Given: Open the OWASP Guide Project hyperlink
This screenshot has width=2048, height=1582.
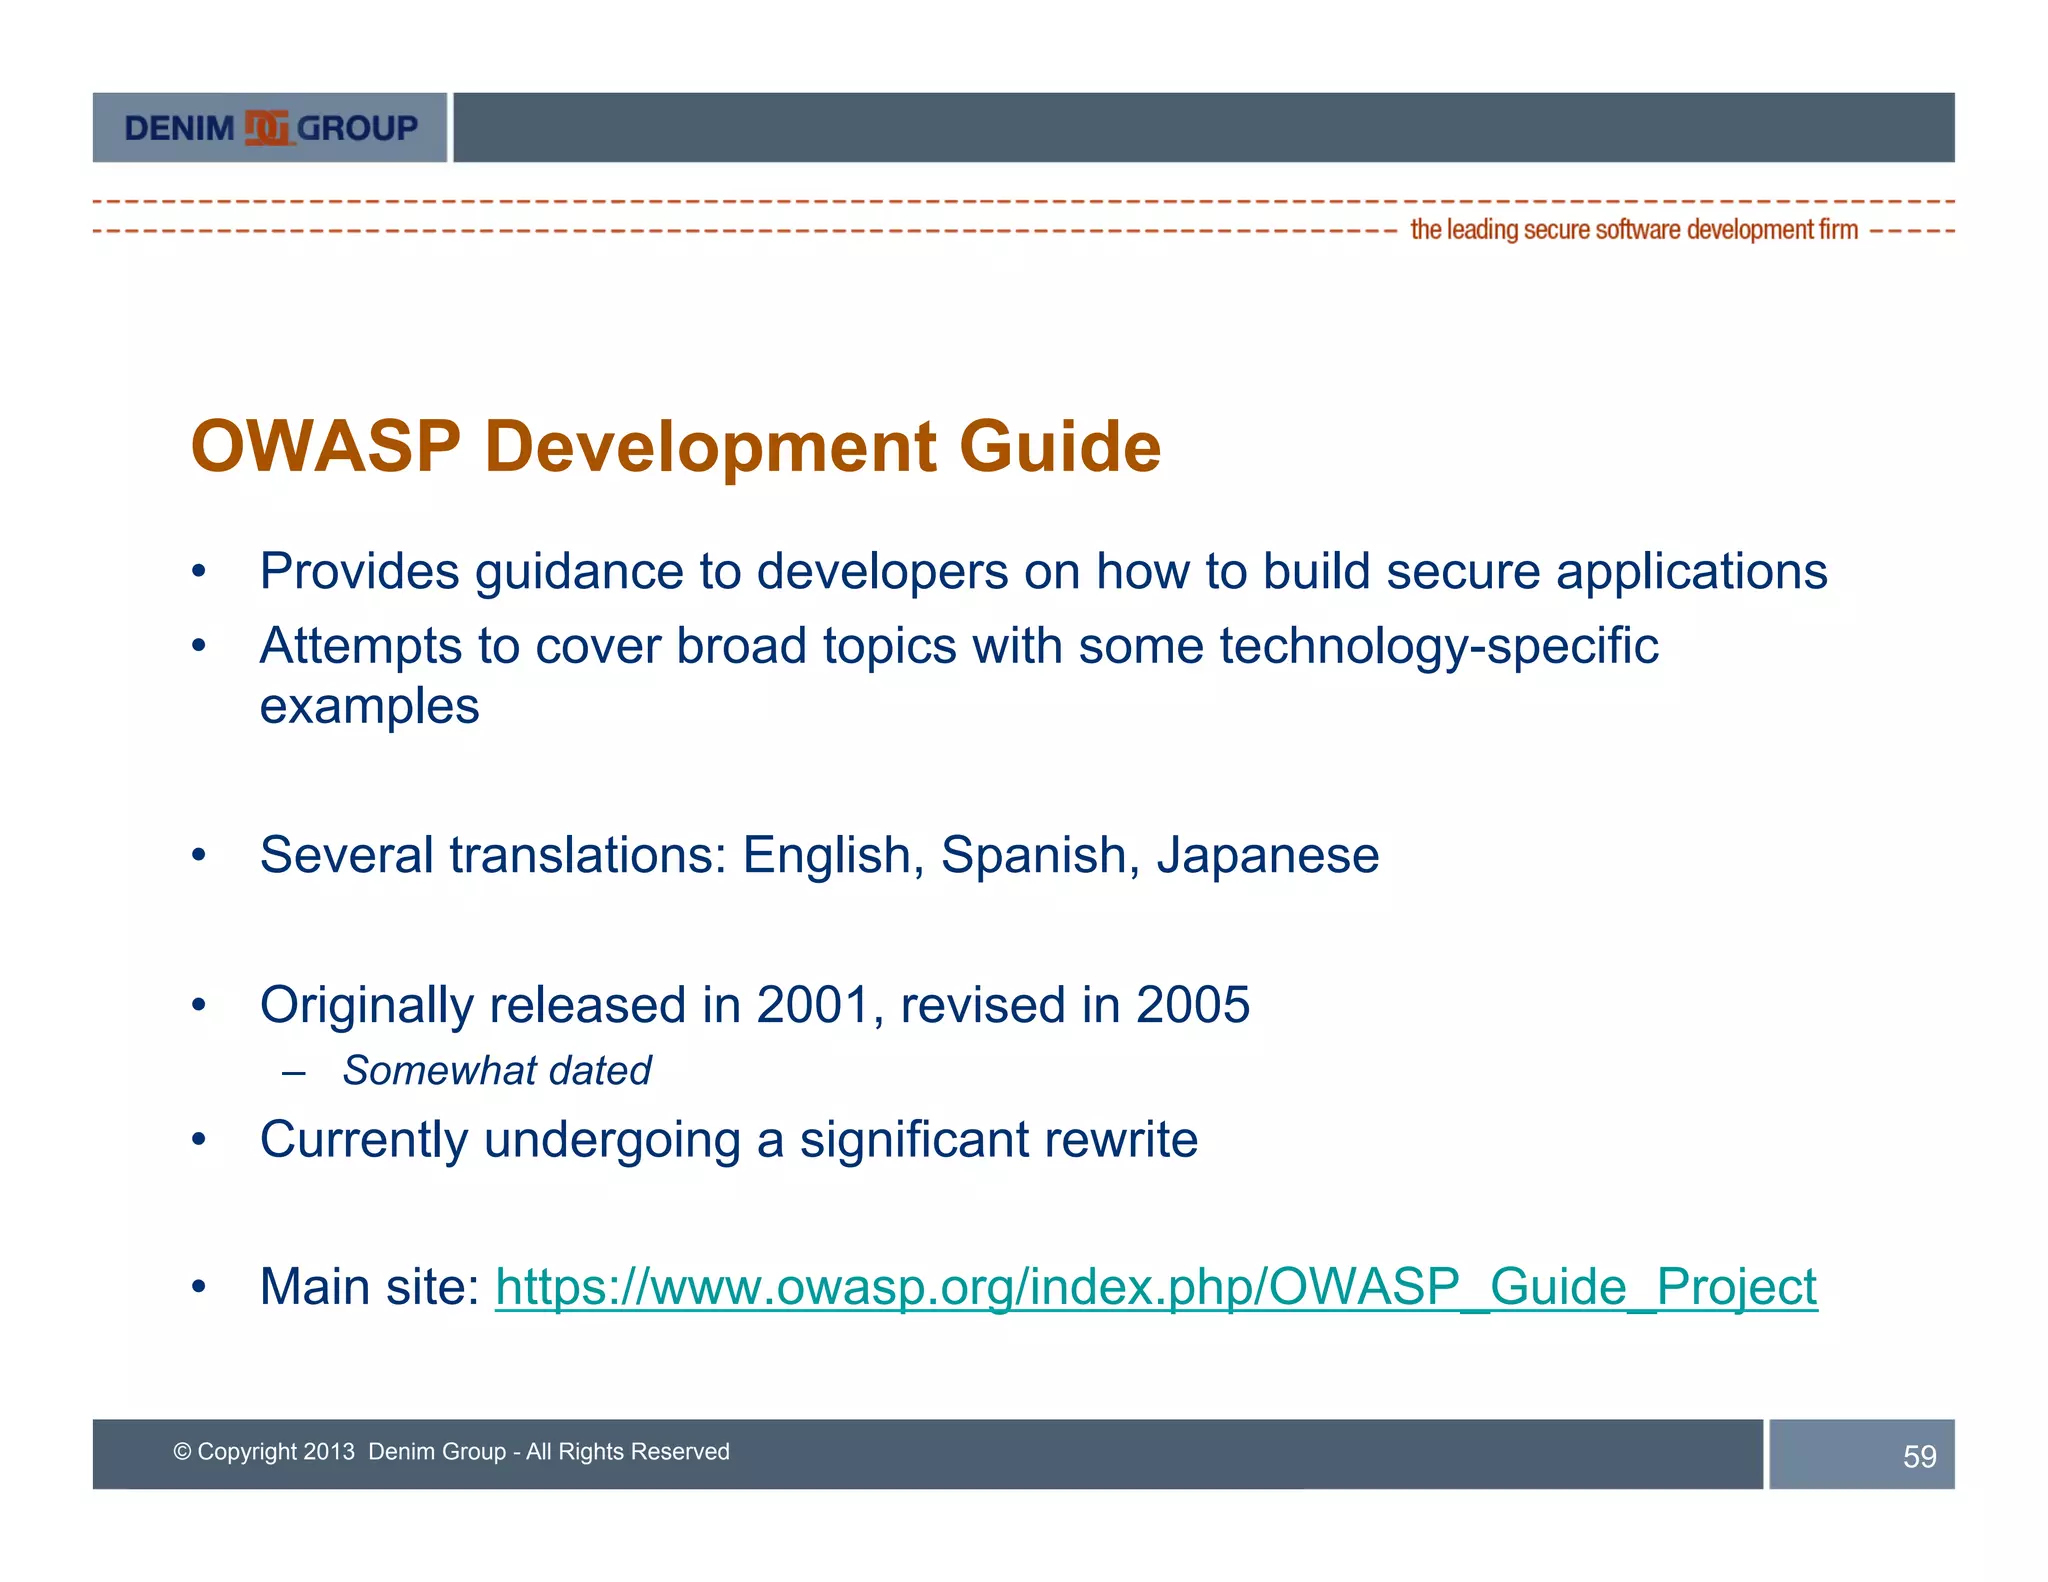Looking at the screenshot, I should click(1155, 1286).
